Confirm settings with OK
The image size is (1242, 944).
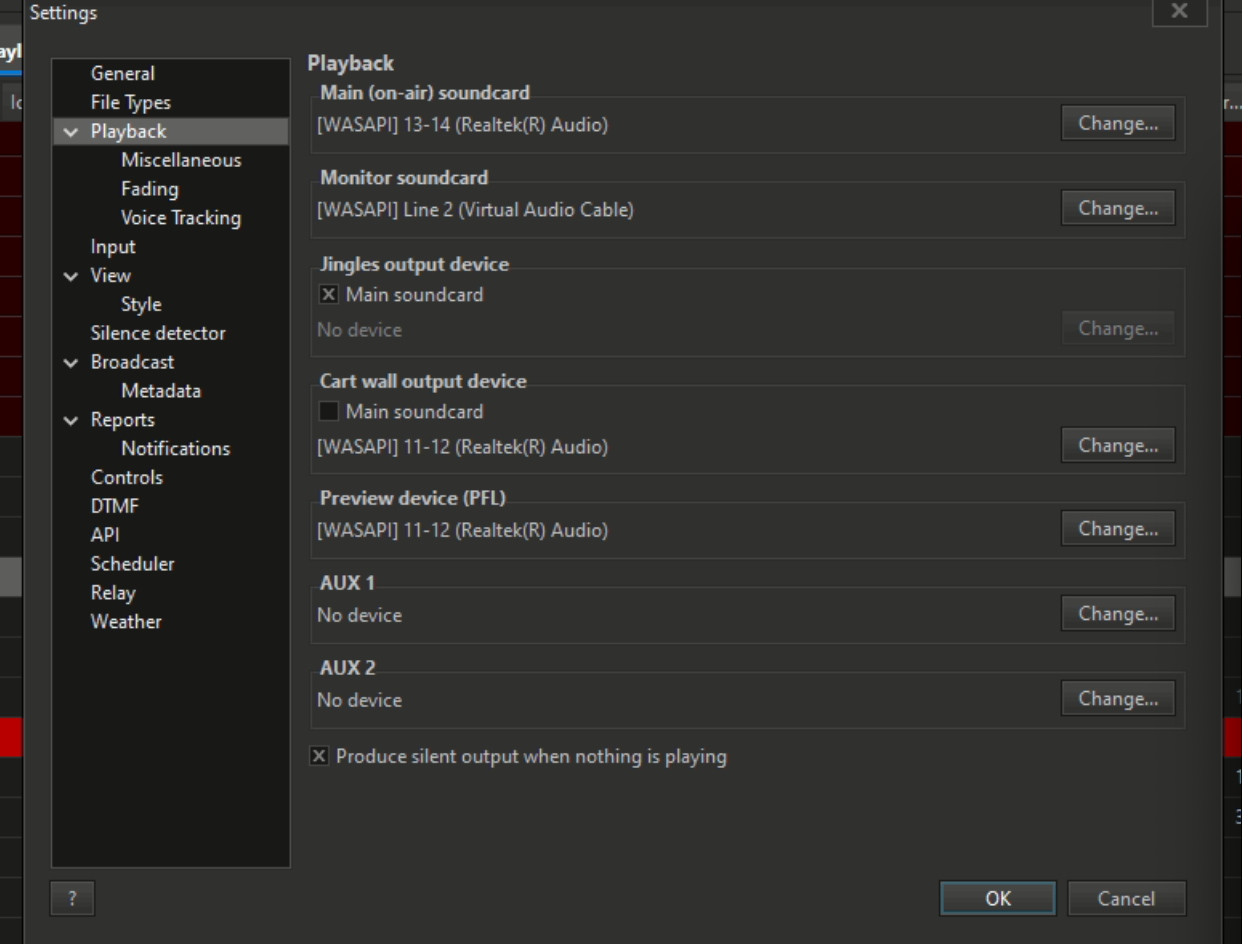click(998, 898)
